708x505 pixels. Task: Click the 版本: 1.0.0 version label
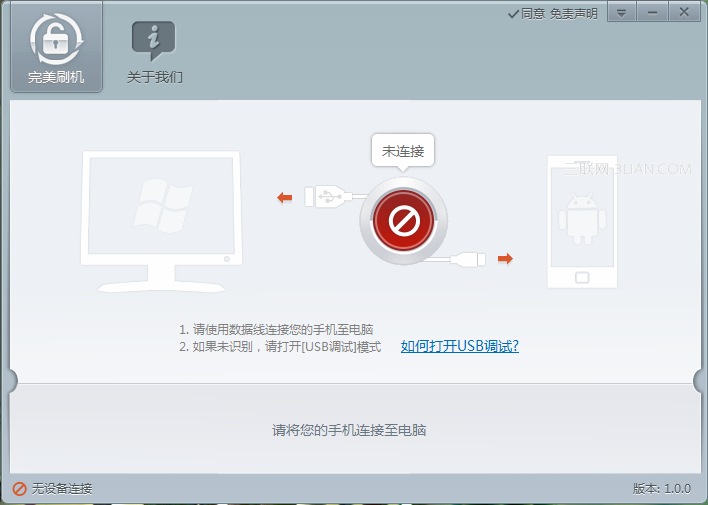(661, 488)
